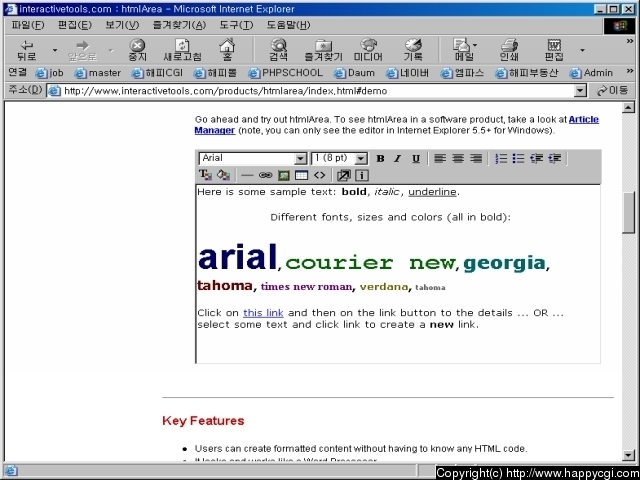Show About this editor info

coord(362,176)
